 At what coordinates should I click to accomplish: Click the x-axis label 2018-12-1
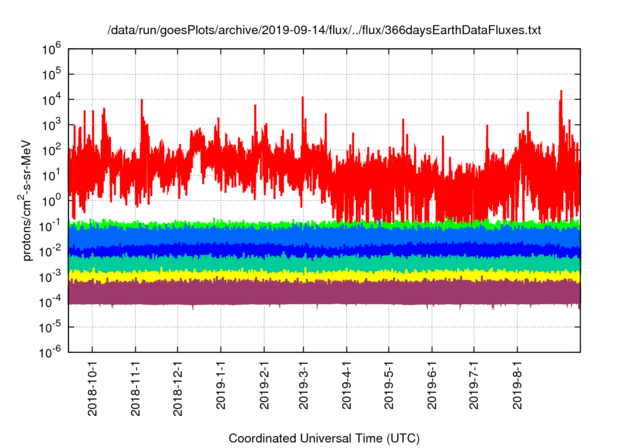pyautogui.click(x=178, y=388)
